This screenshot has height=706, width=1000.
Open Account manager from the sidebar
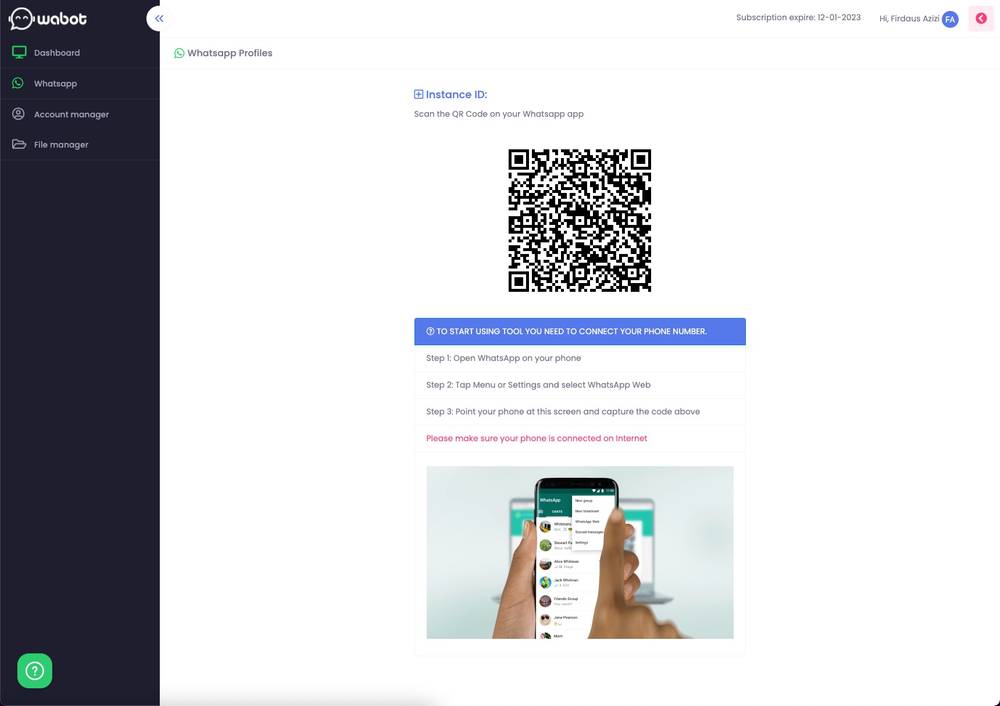72,113
